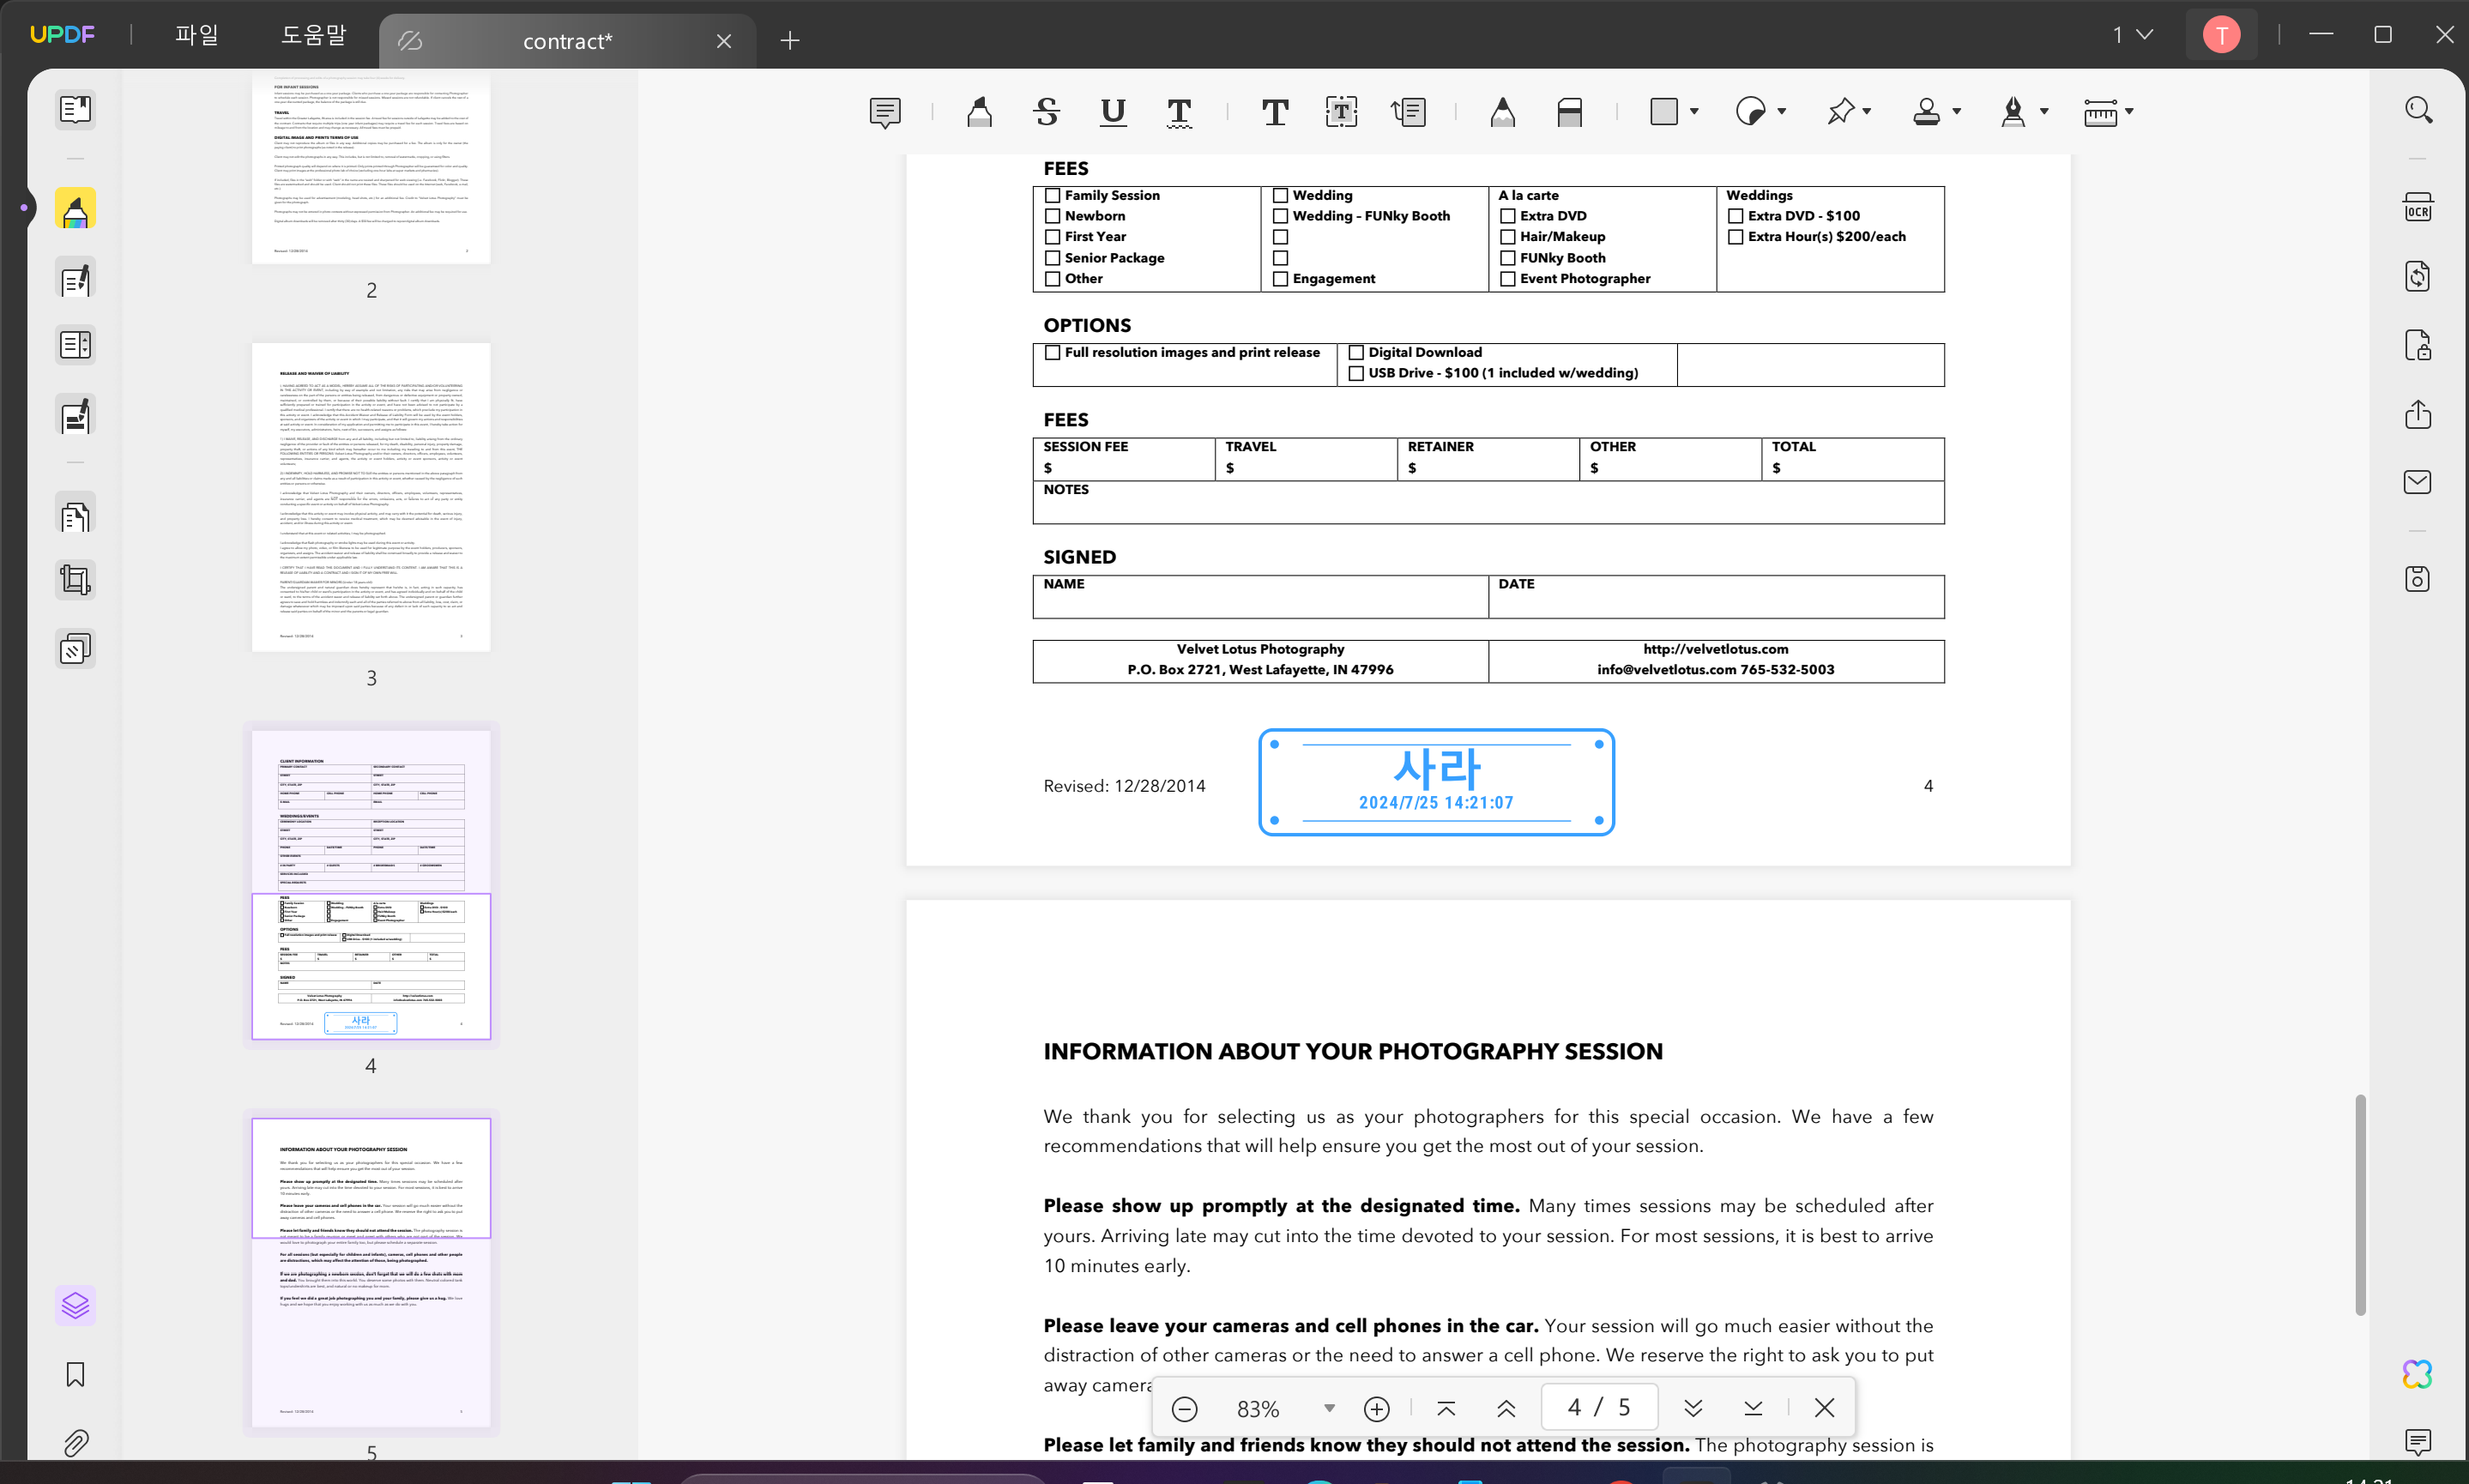The height and width of the screenshot is (1484, 2469).
Task: Close the page navigation bar
Action: click(1824, 1409)
